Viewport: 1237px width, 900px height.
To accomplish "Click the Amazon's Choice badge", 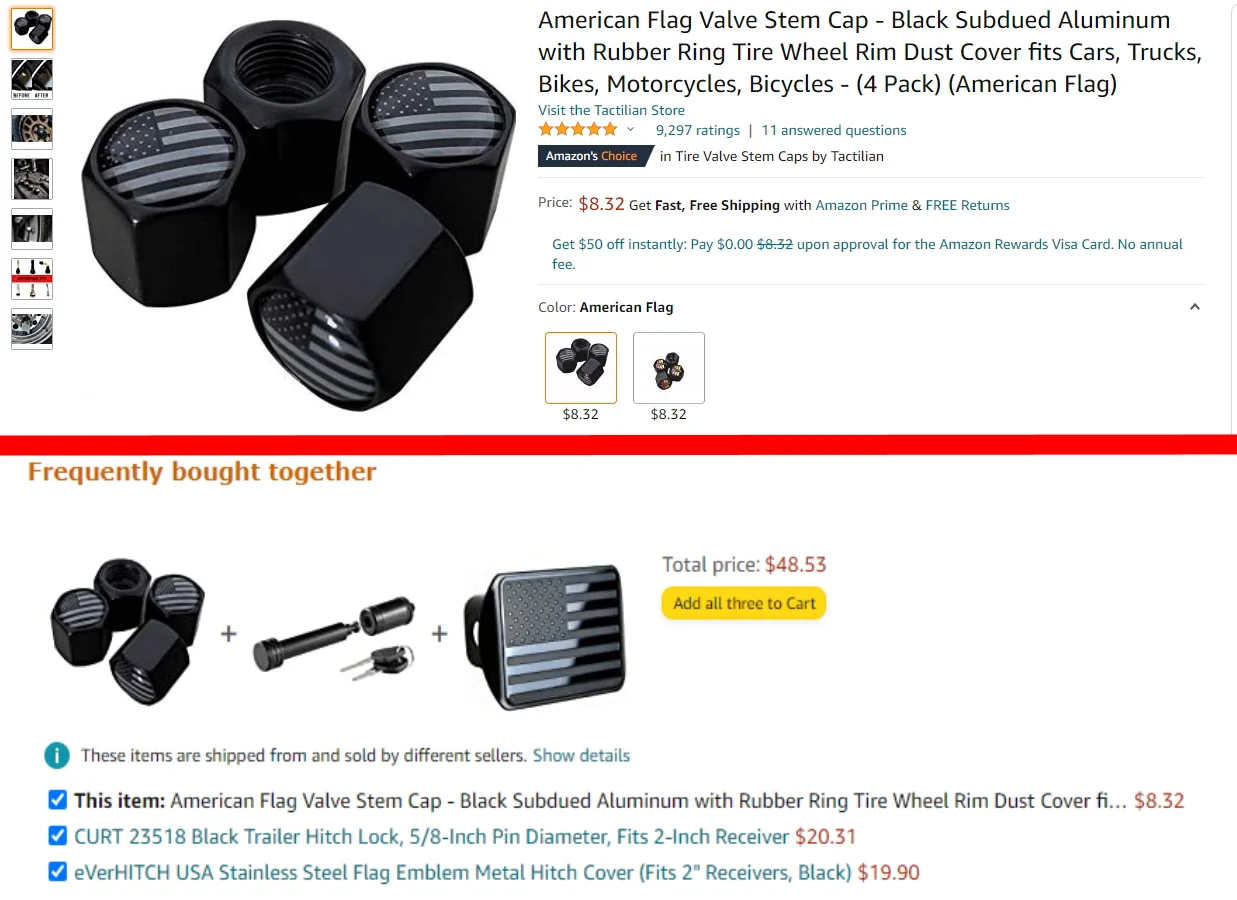I will (x=592, y=156).
